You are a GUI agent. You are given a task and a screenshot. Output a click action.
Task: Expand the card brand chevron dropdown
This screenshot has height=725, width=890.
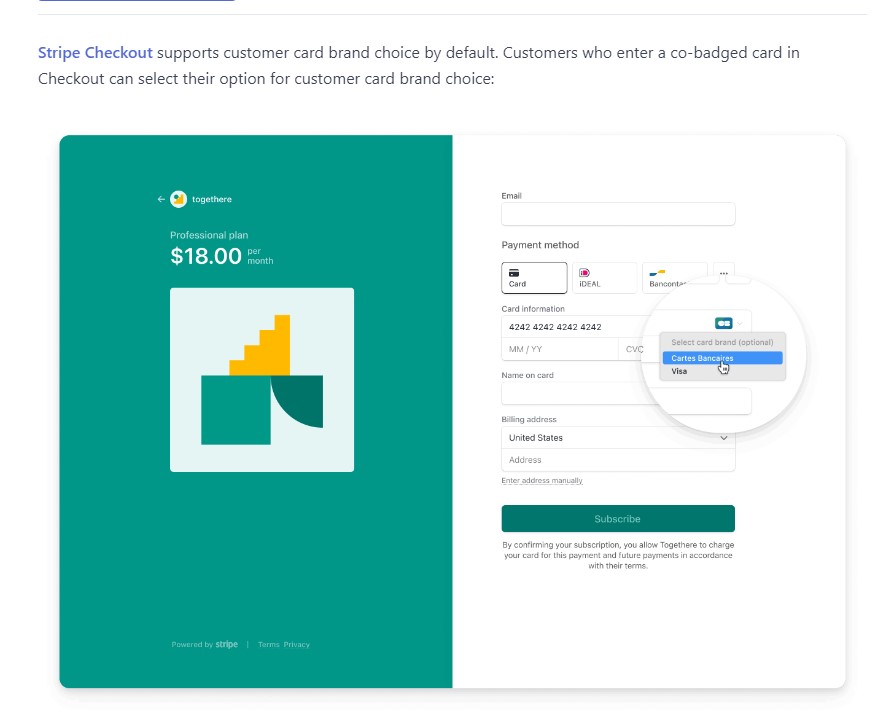740,324
